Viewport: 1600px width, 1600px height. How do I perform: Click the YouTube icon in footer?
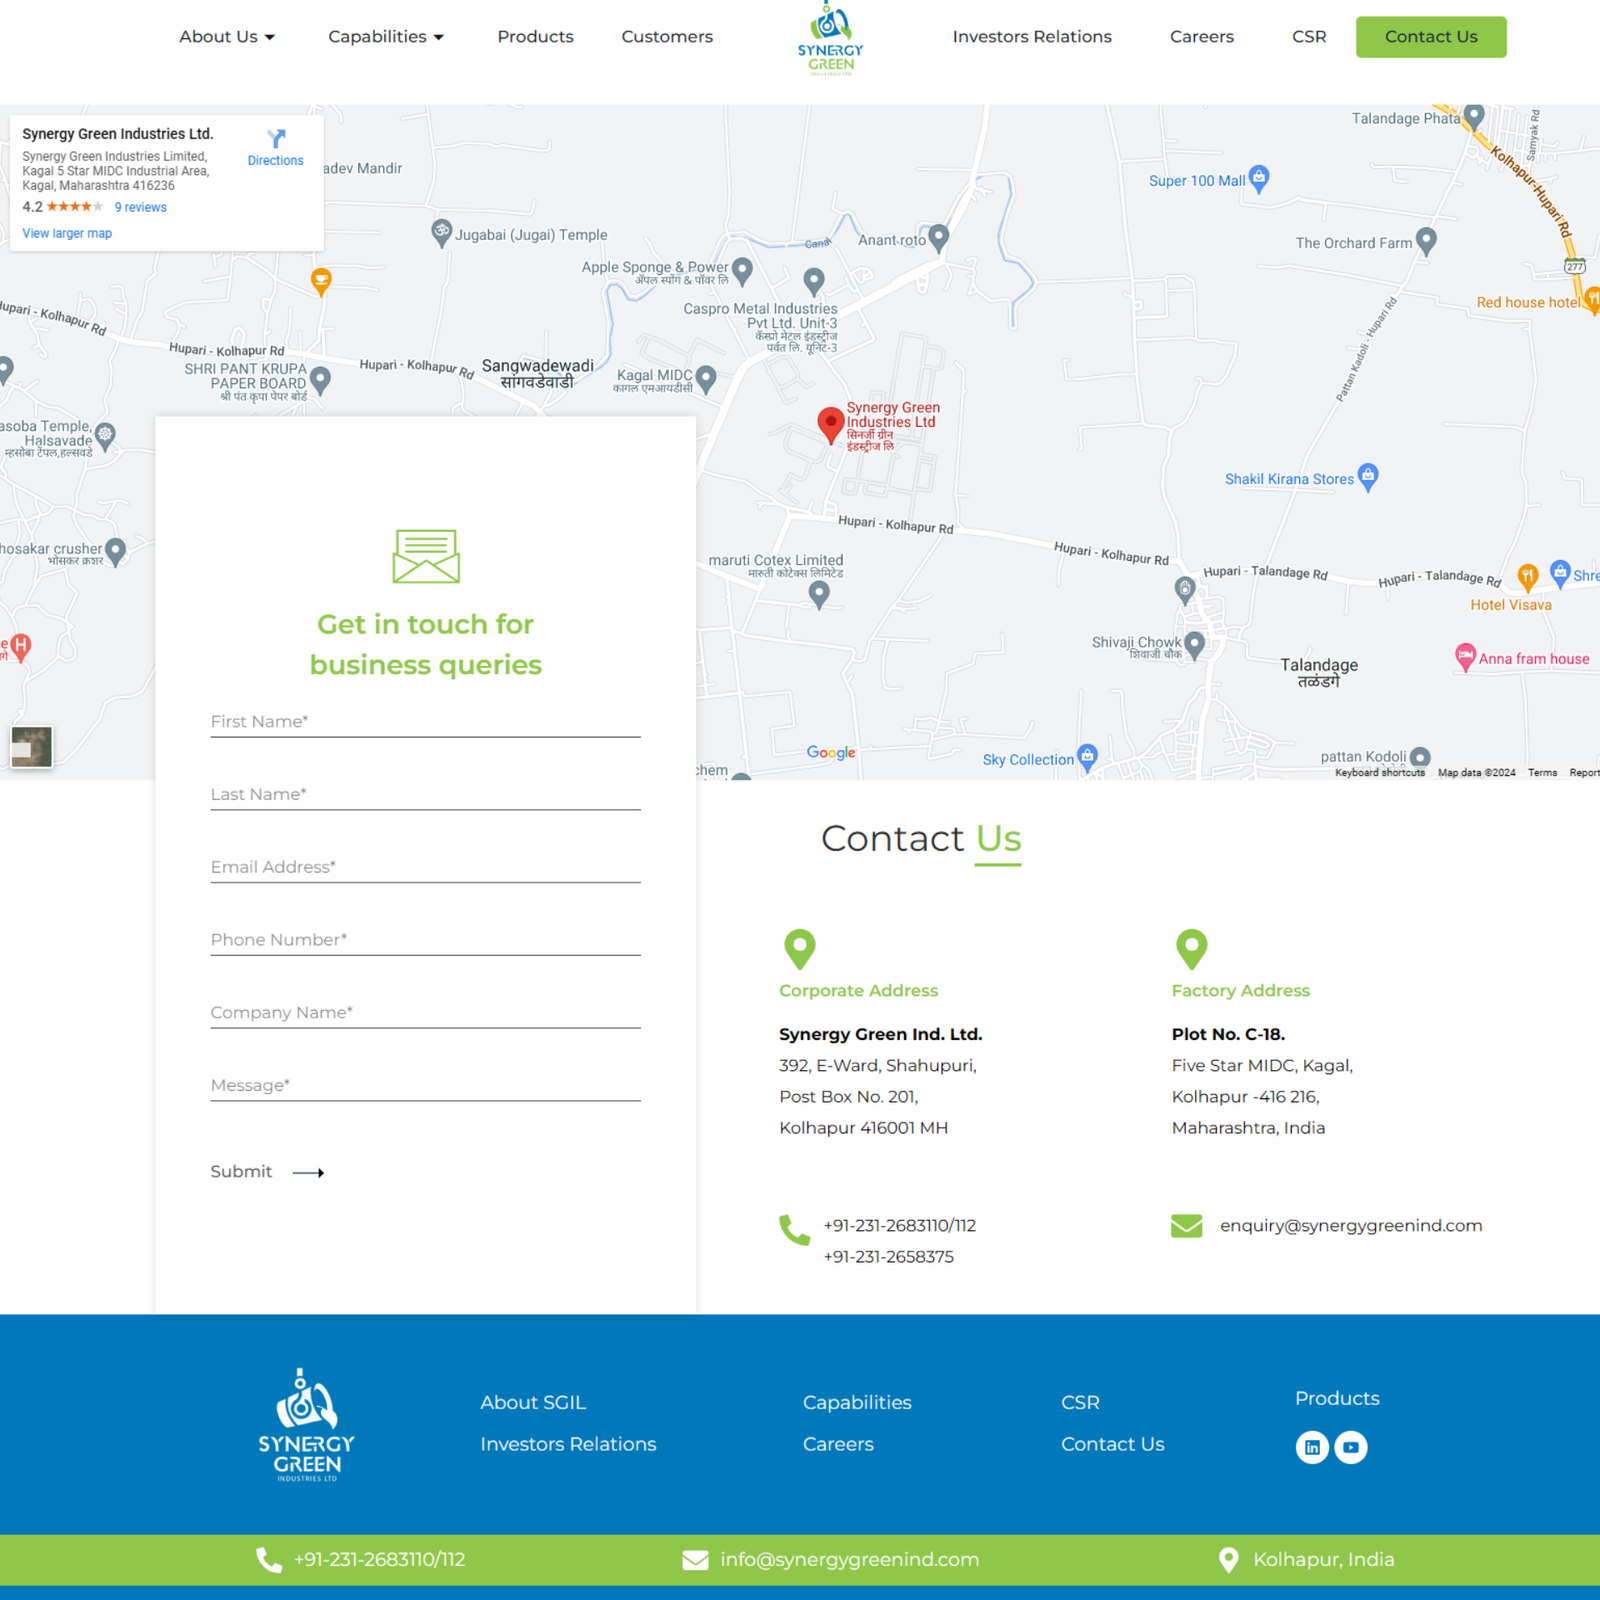(1351, 1447)
